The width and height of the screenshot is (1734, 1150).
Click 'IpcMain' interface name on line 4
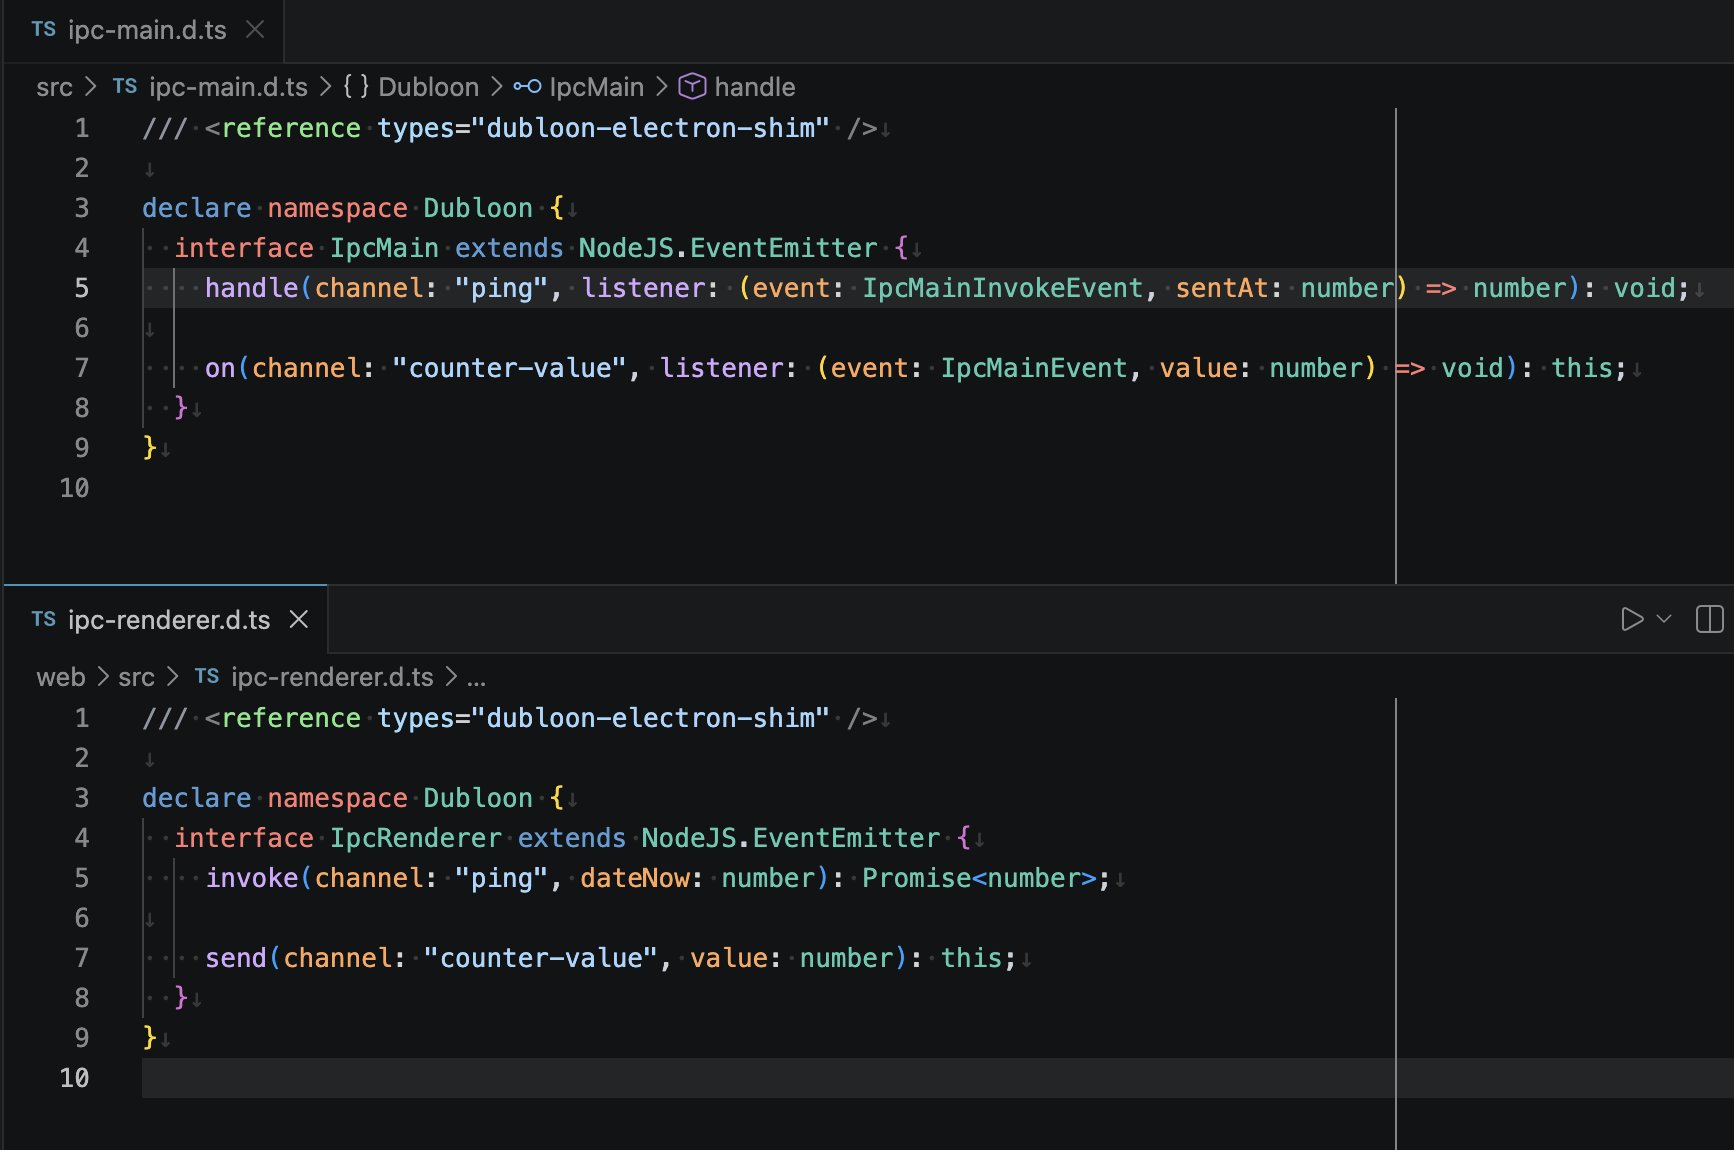pos(385,248)
